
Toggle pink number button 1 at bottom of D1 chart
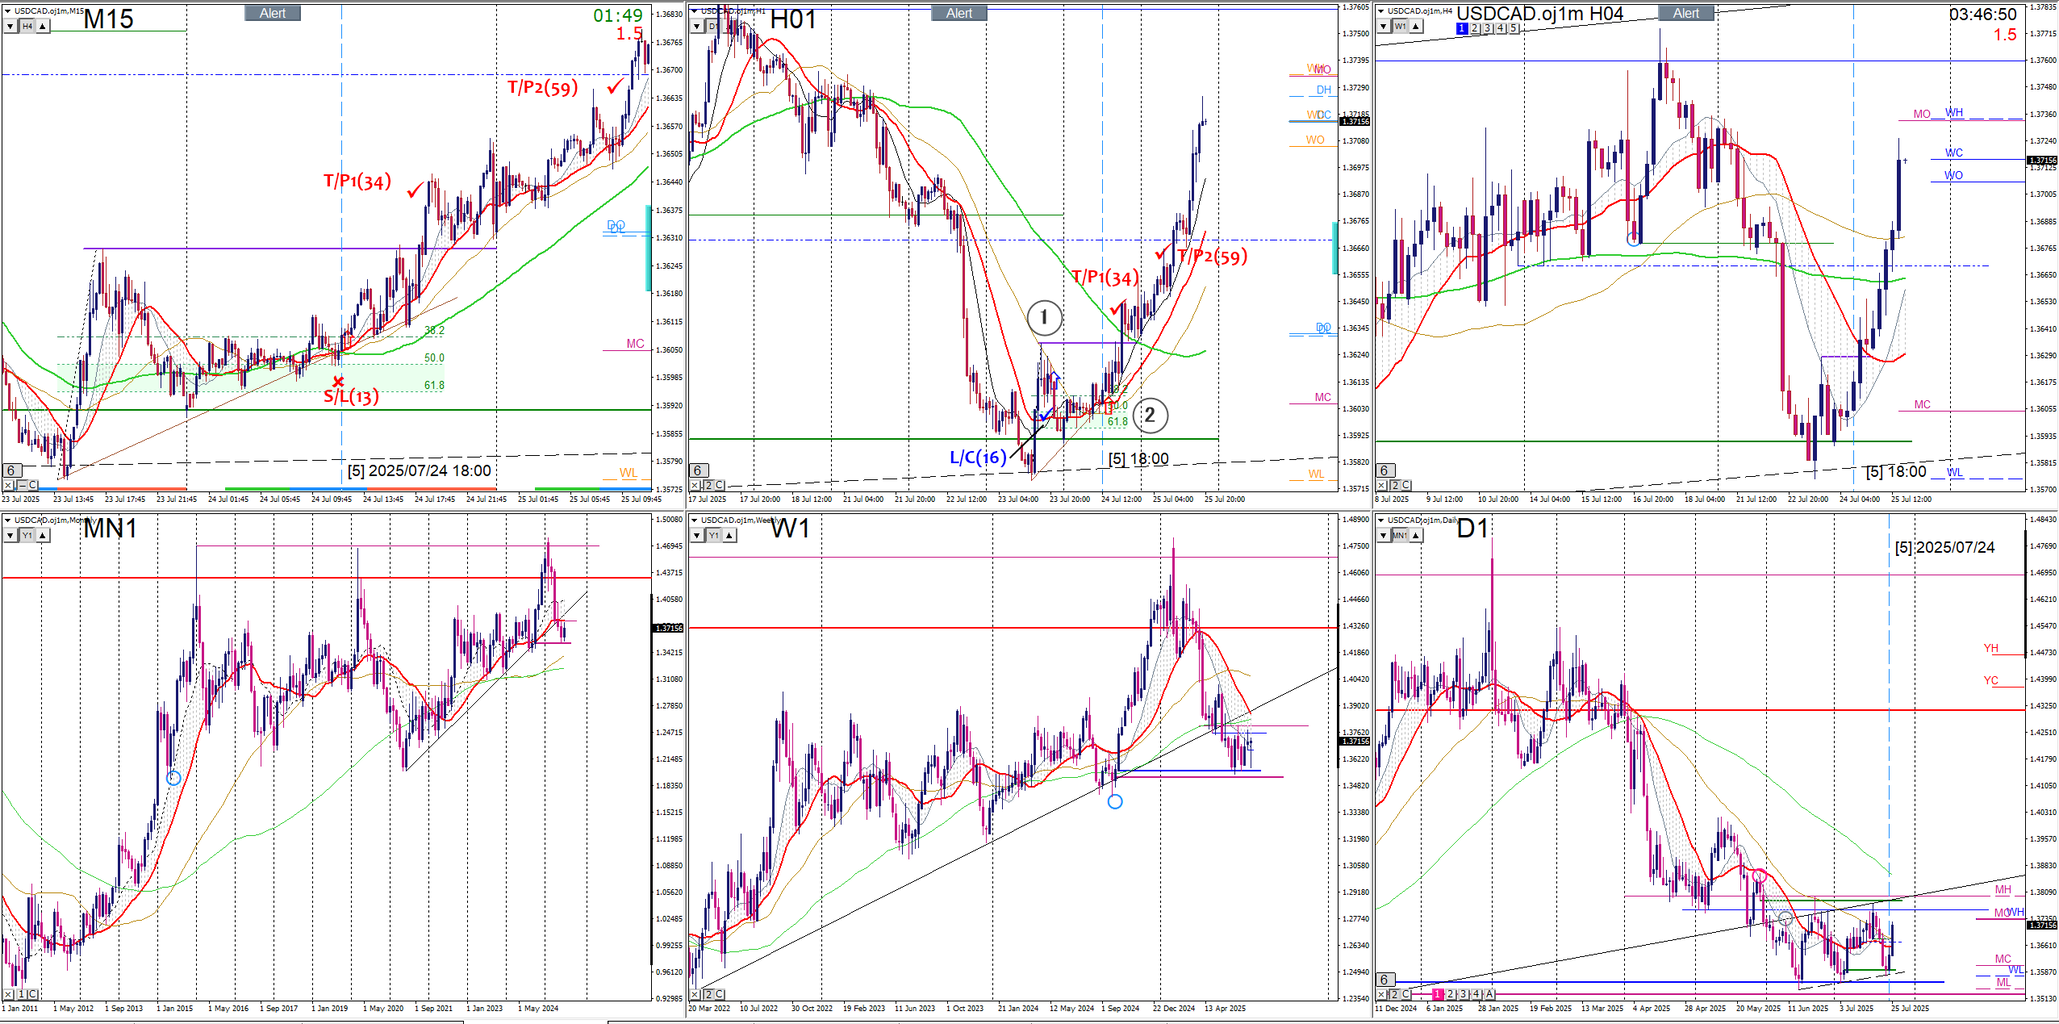(x=1438, y=994)
